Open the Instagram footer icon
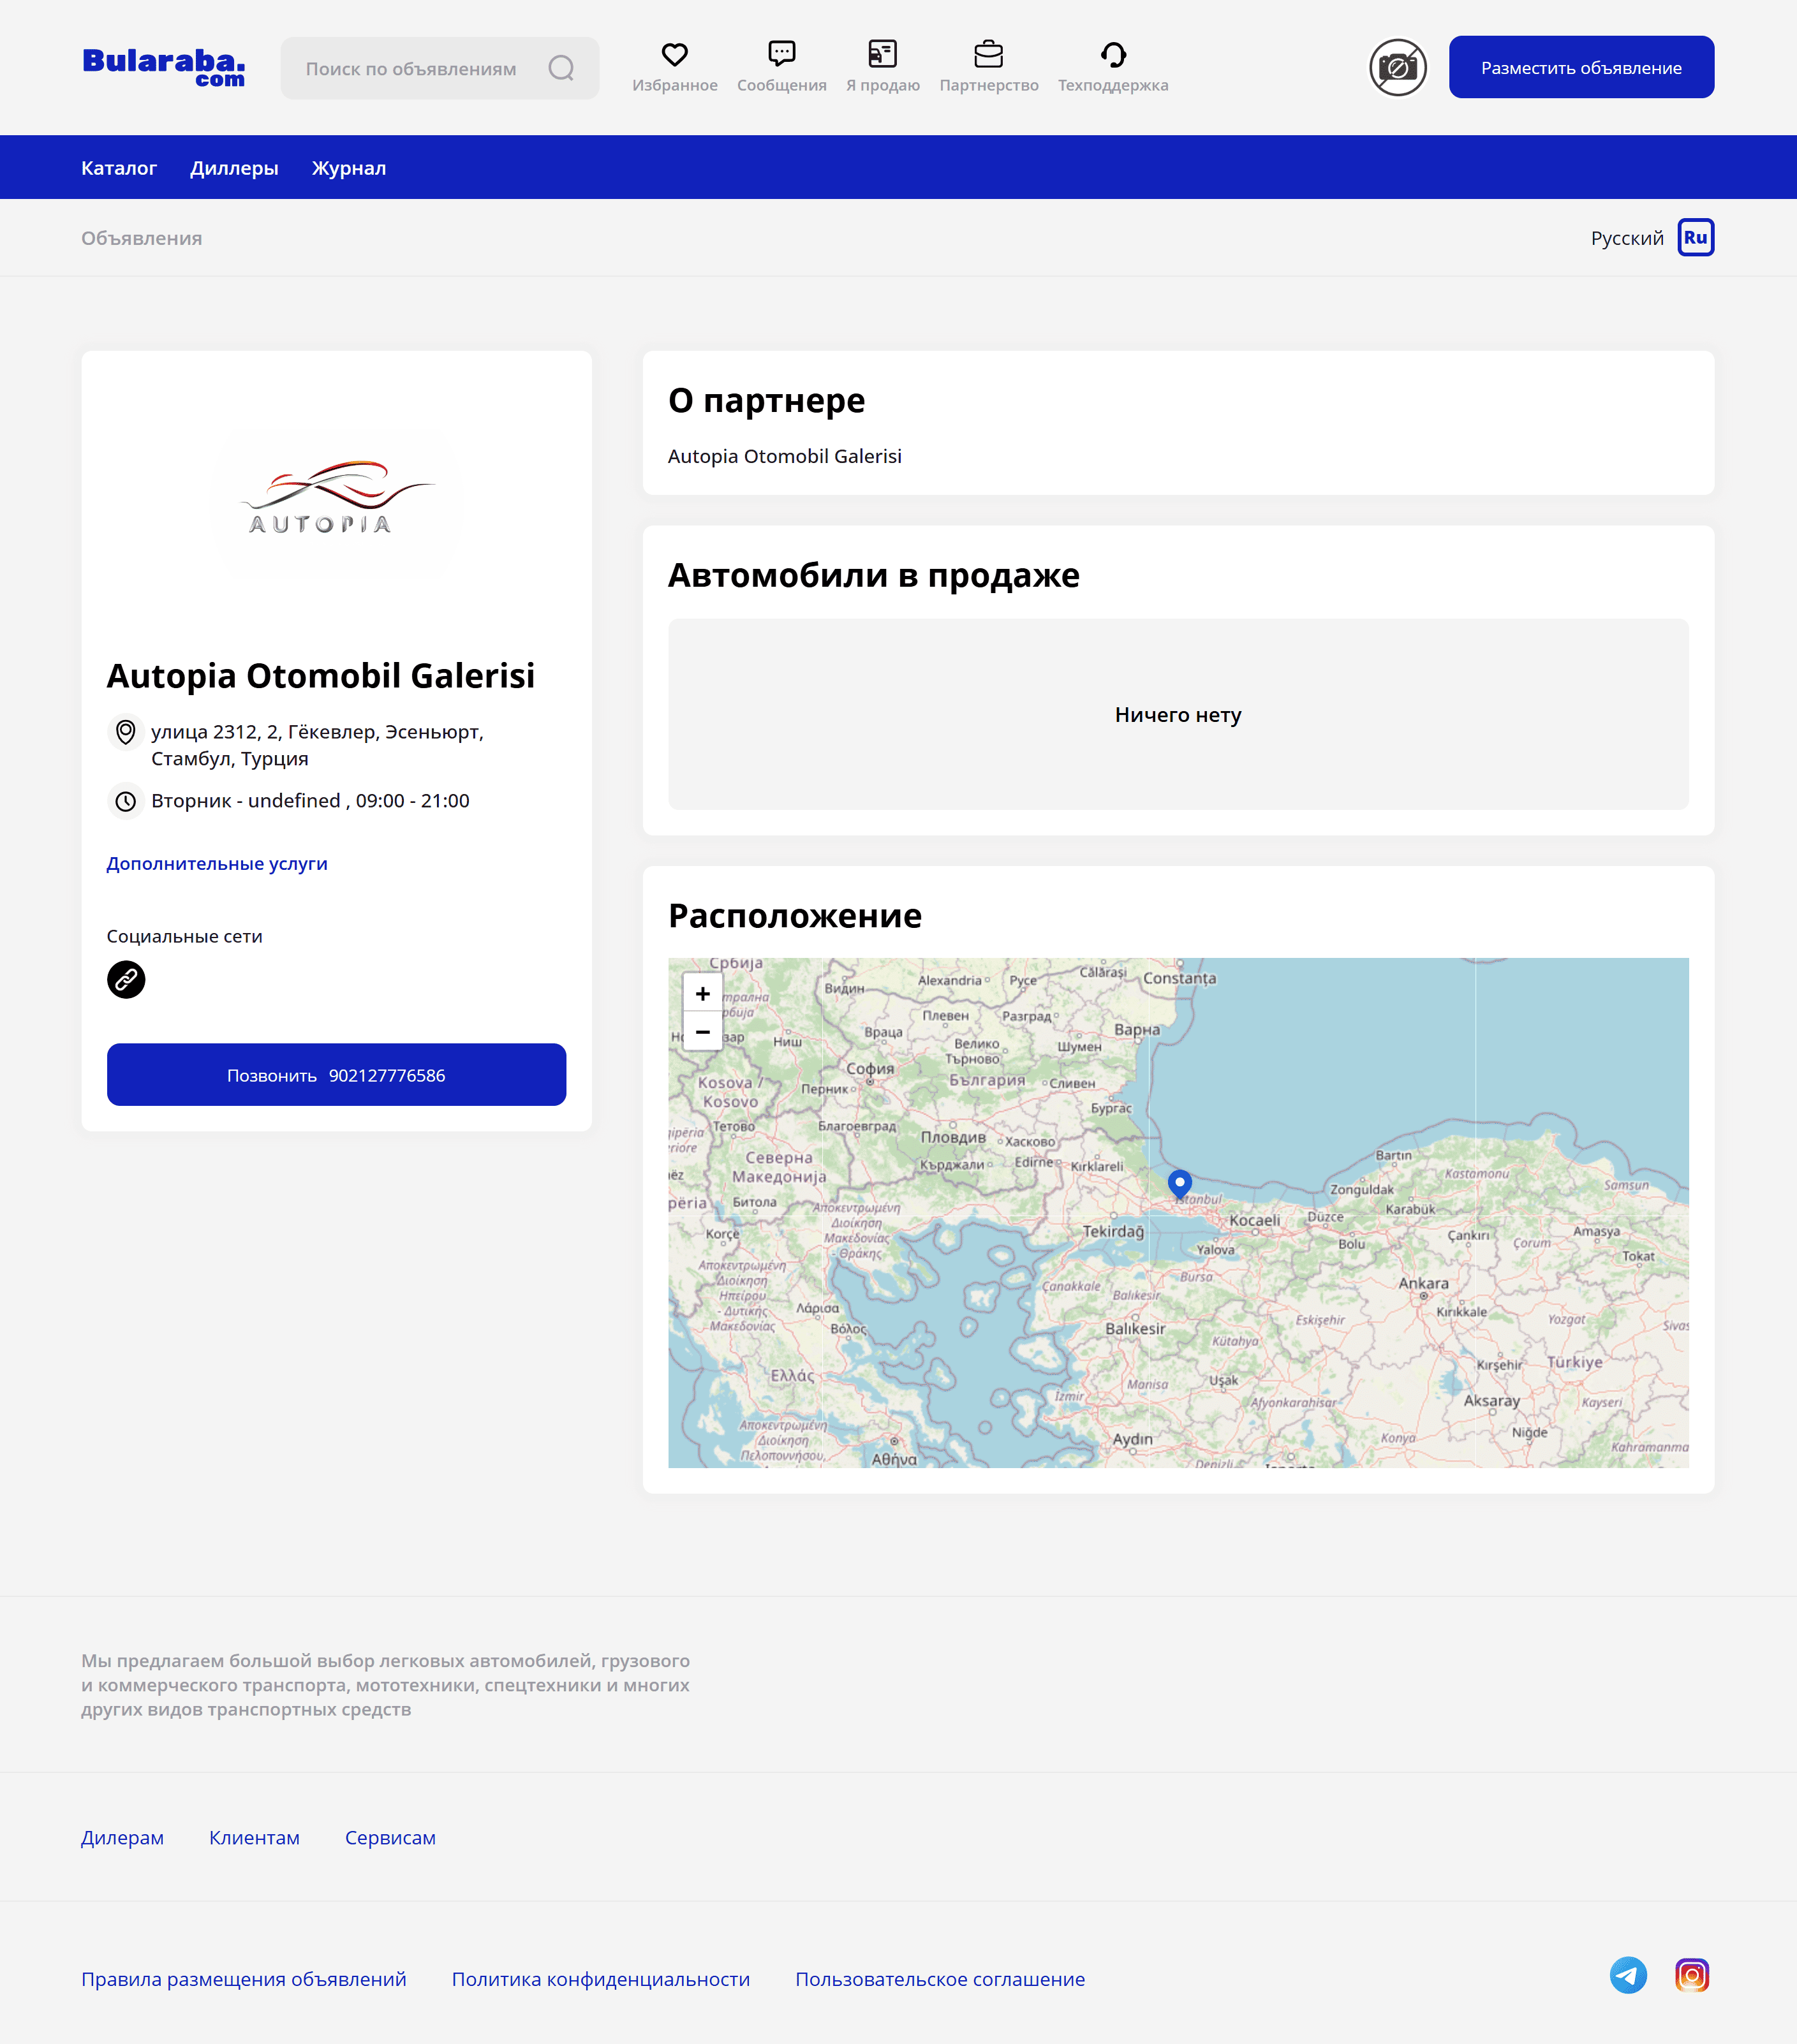 pos(1692,1975)
